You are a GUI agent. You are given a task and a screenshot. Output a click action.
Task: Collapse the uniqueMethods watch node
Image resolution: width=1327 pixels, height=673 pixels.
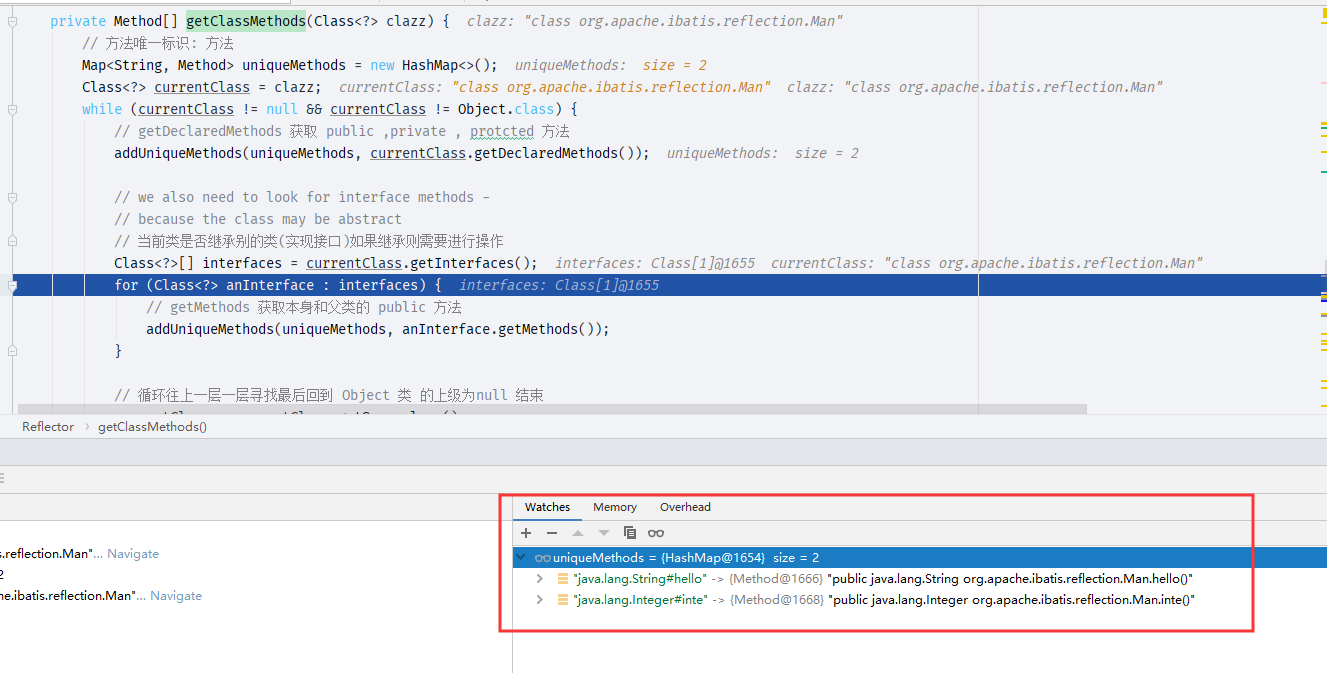pyautogui.click(x=521, y=557)
